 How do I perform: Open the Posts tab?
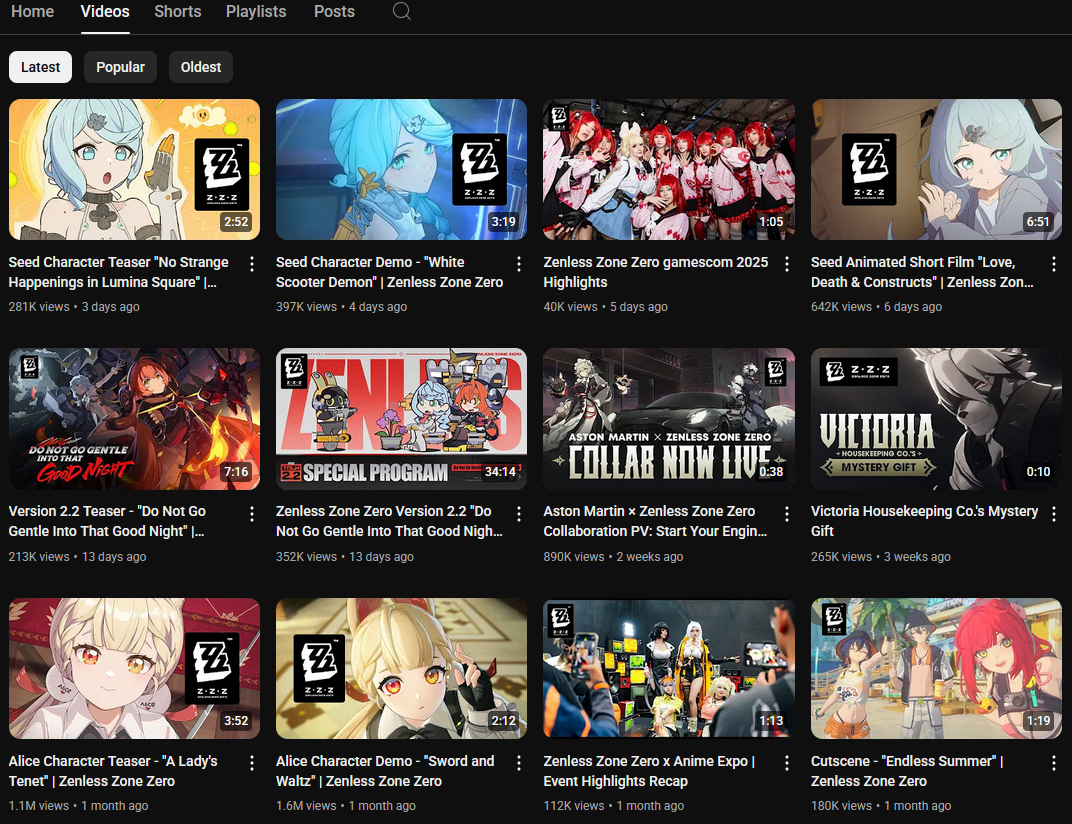334,12
